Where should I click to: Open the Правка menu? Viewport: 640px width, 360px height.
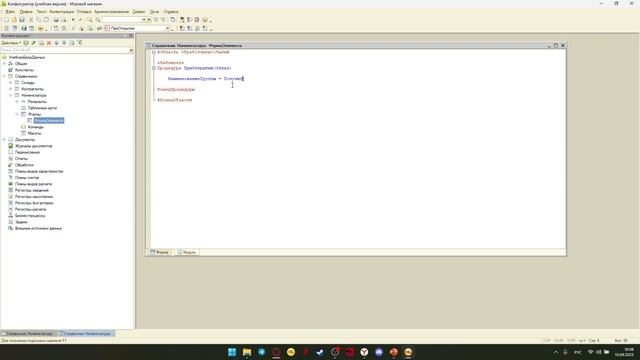point(26,12)
